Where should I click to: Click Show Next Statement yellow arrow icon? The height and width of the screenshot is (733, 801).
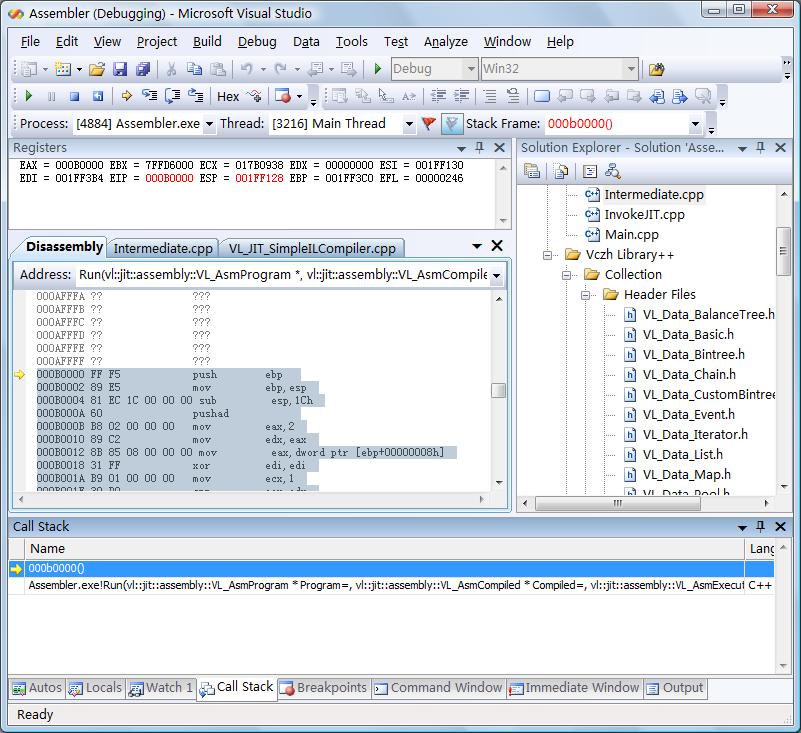click(x=127, y=96)
